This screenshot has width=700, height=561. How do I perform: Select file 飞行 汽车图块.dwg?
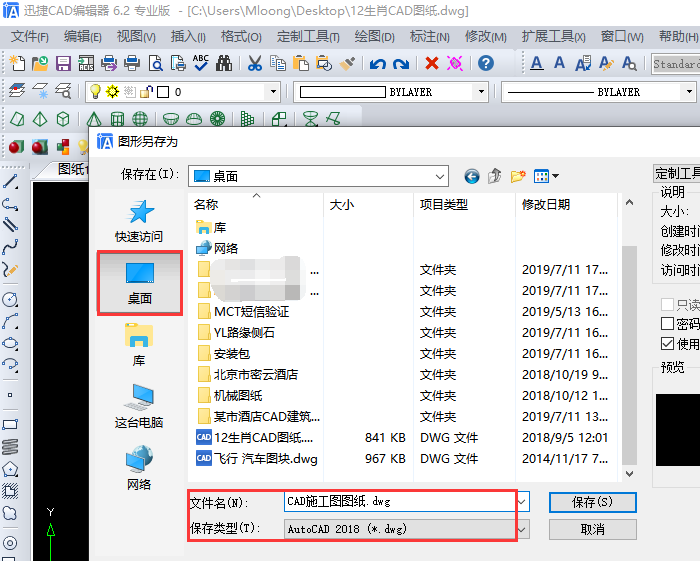(x=257, y=458)
